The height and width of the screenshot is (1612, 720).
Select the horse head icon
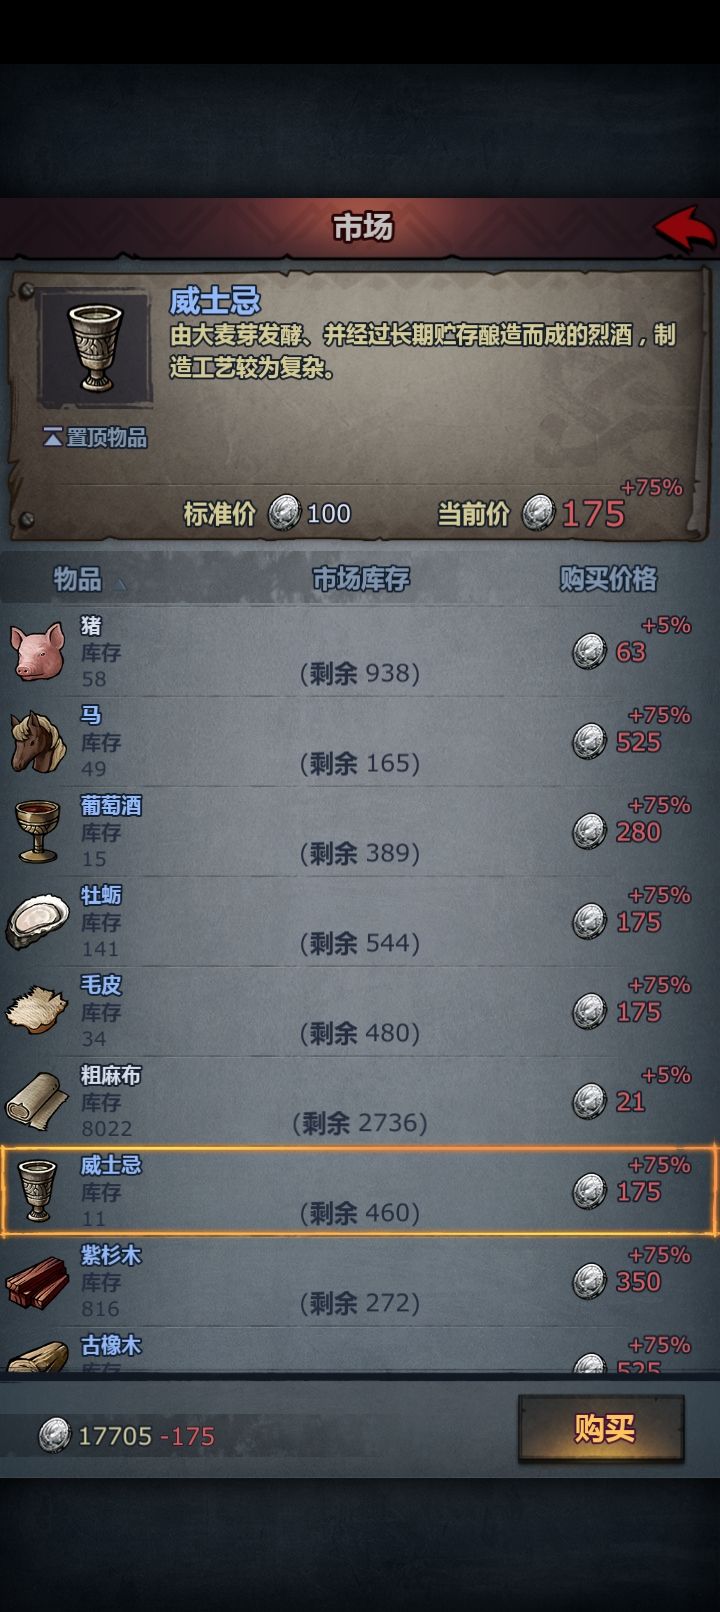(37, 741)
